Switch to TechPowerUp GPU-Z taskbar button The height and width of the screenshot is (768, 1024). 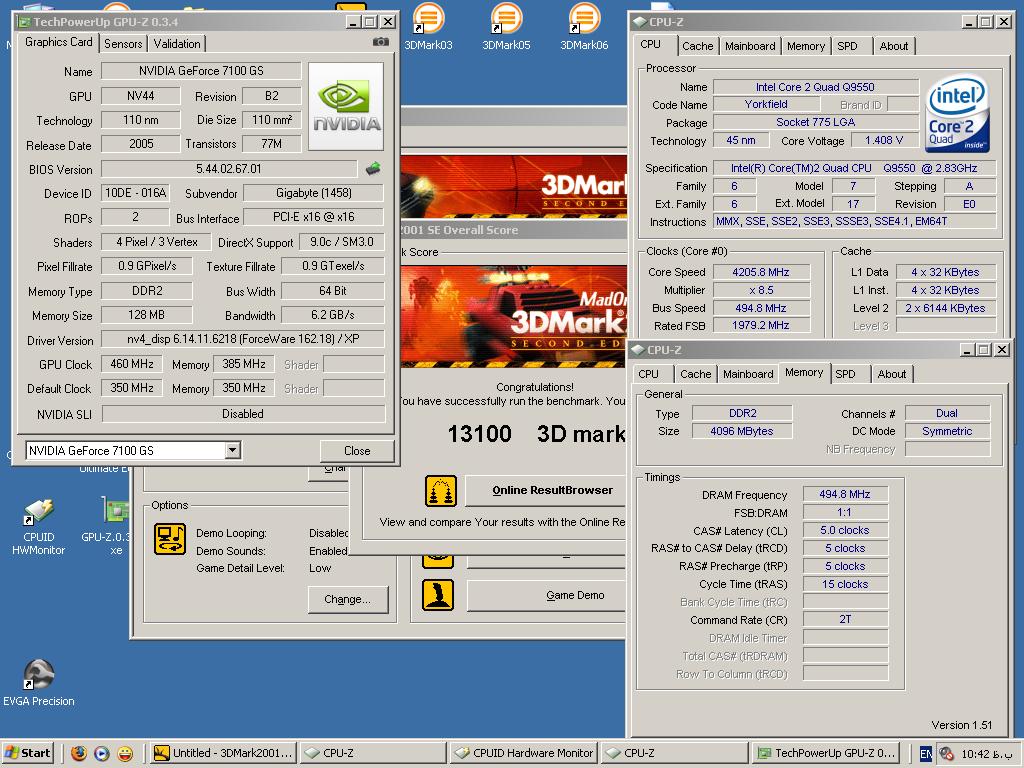(825, 753)
